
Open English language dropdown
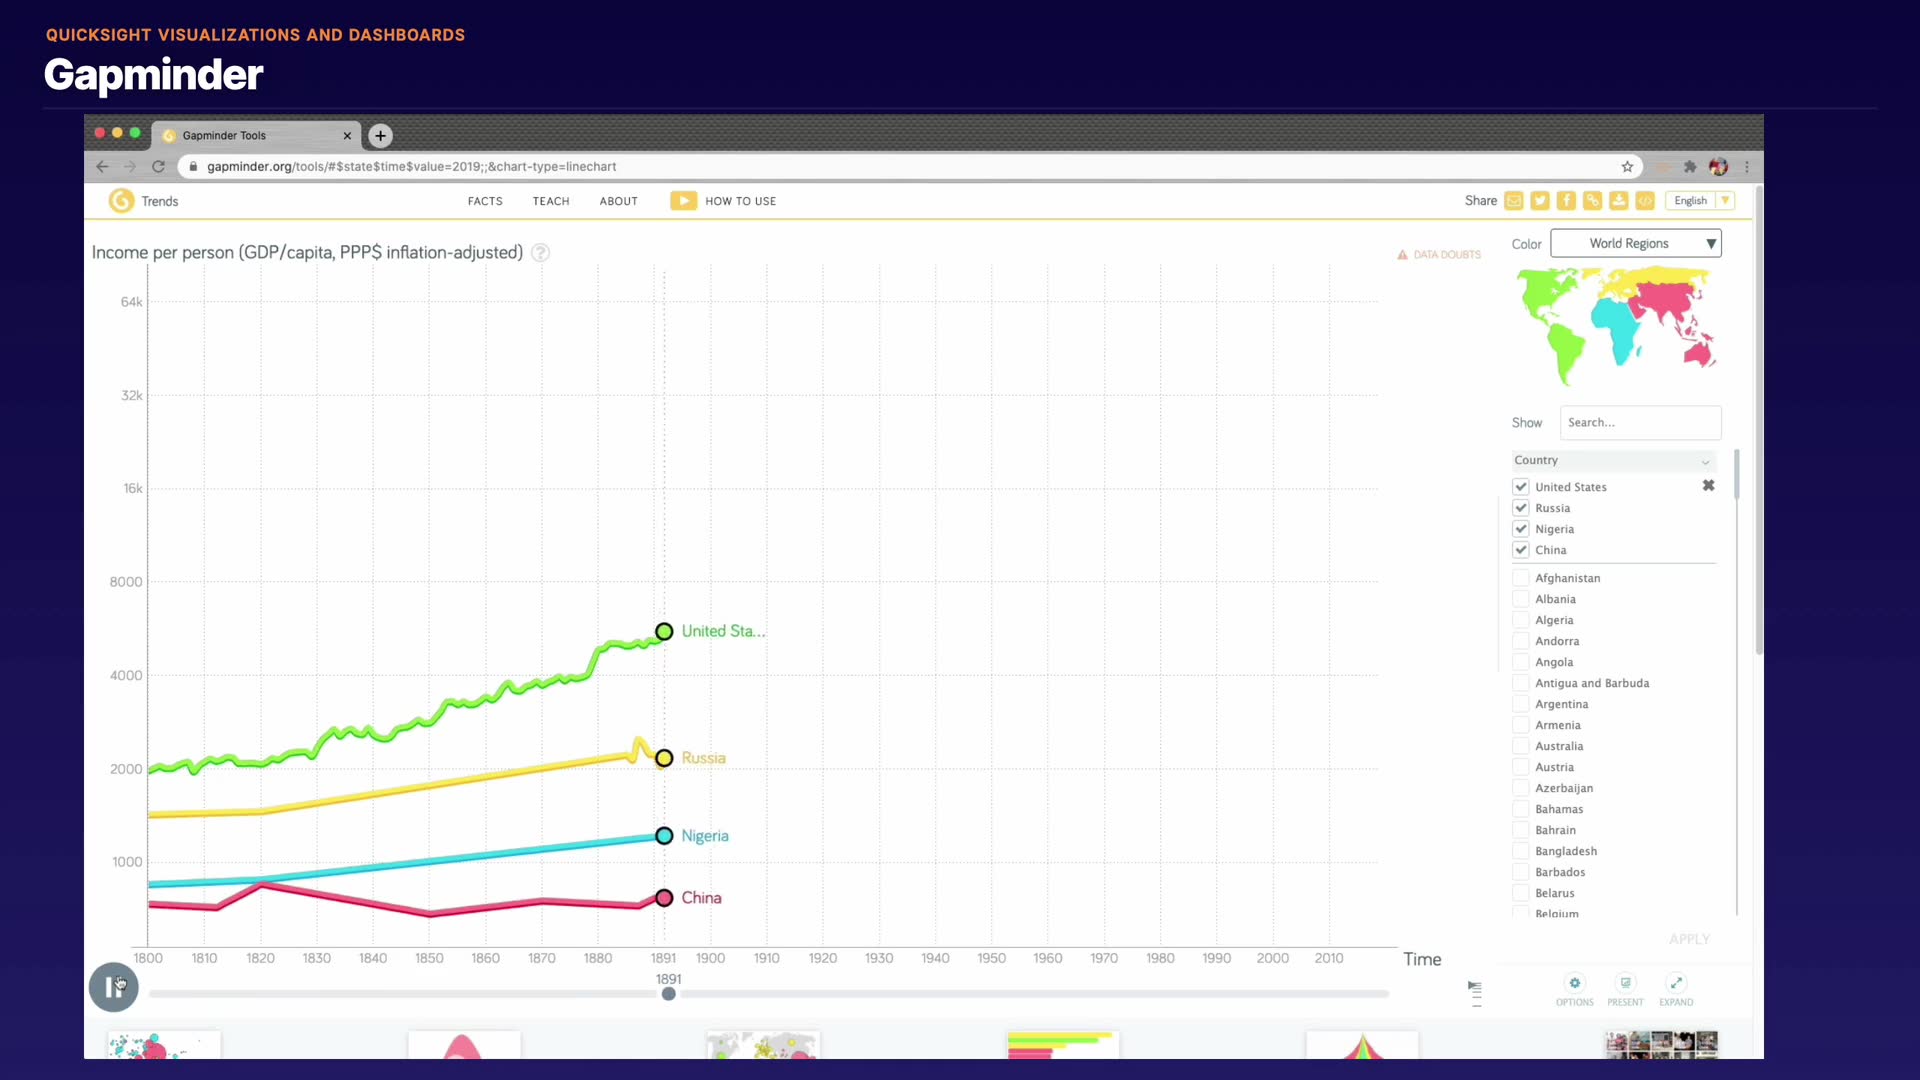(1699, 201)
